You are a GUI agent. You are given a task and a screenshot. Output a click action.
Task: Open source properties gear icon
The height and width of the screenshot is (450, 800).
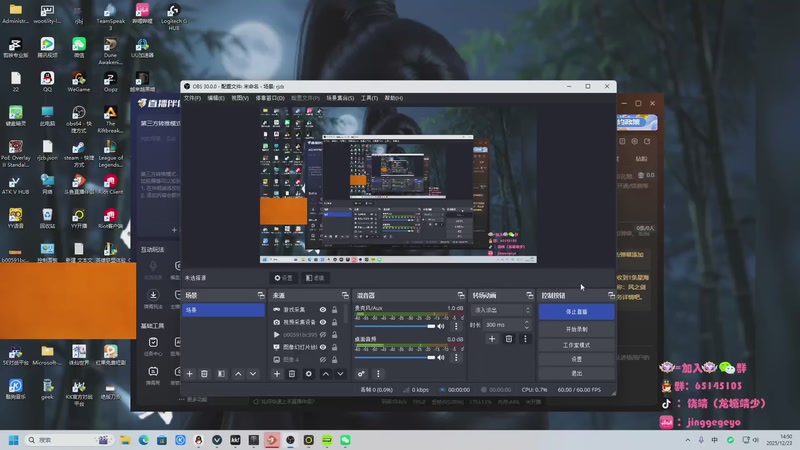pyautogui.click(x=308, y=373)
